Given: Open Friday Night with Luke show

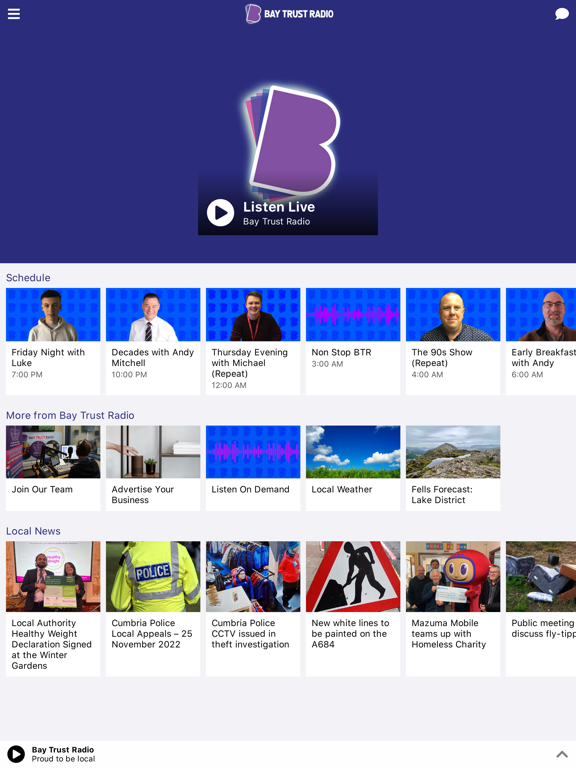Looking at the screenshot, I should pyautogui.click(x=53, y=341).
